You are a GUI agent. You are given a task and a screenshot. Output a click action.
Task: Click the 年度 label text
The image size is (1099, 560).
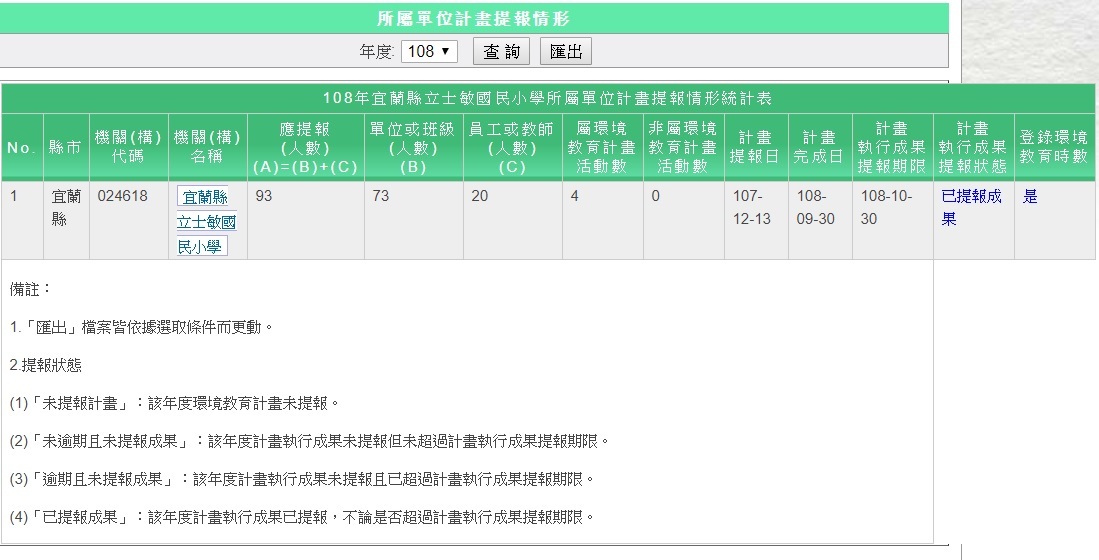[x=376, y=51]
